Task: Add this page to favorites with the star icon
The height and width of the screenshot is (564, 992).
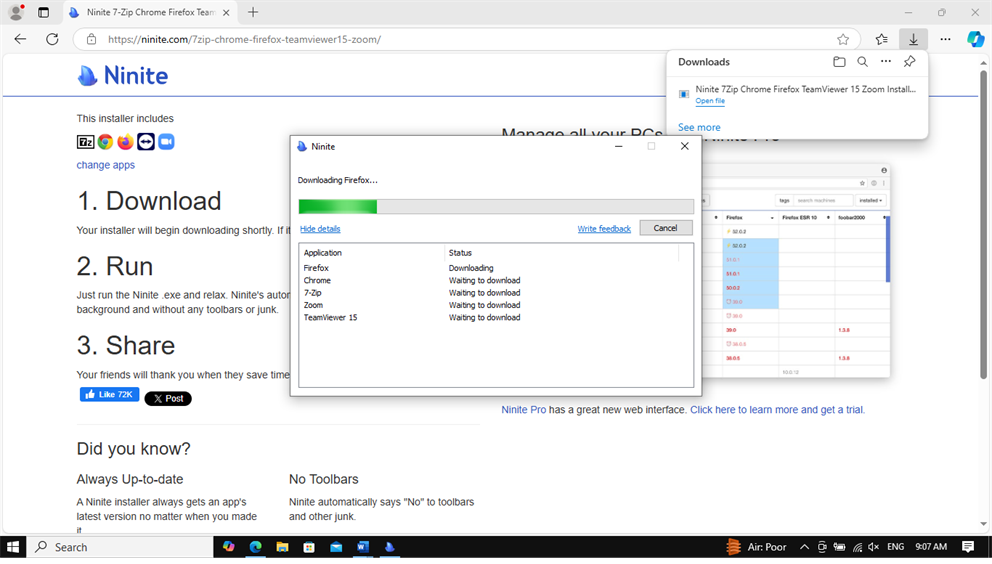Action: pyautogui.click(x=843, y=40)
